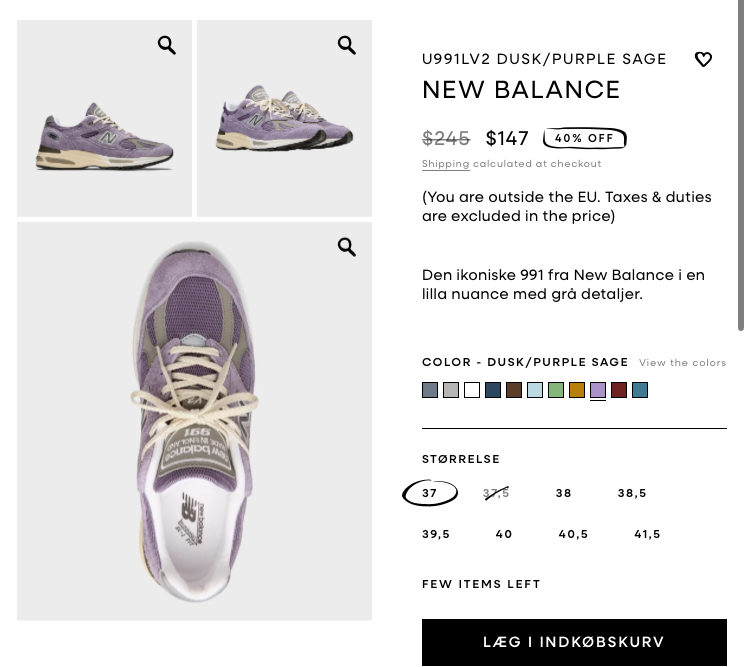This screenshot has height=667, width=750.
Task: Select size 40,5
Action: [x=573, y=534]
